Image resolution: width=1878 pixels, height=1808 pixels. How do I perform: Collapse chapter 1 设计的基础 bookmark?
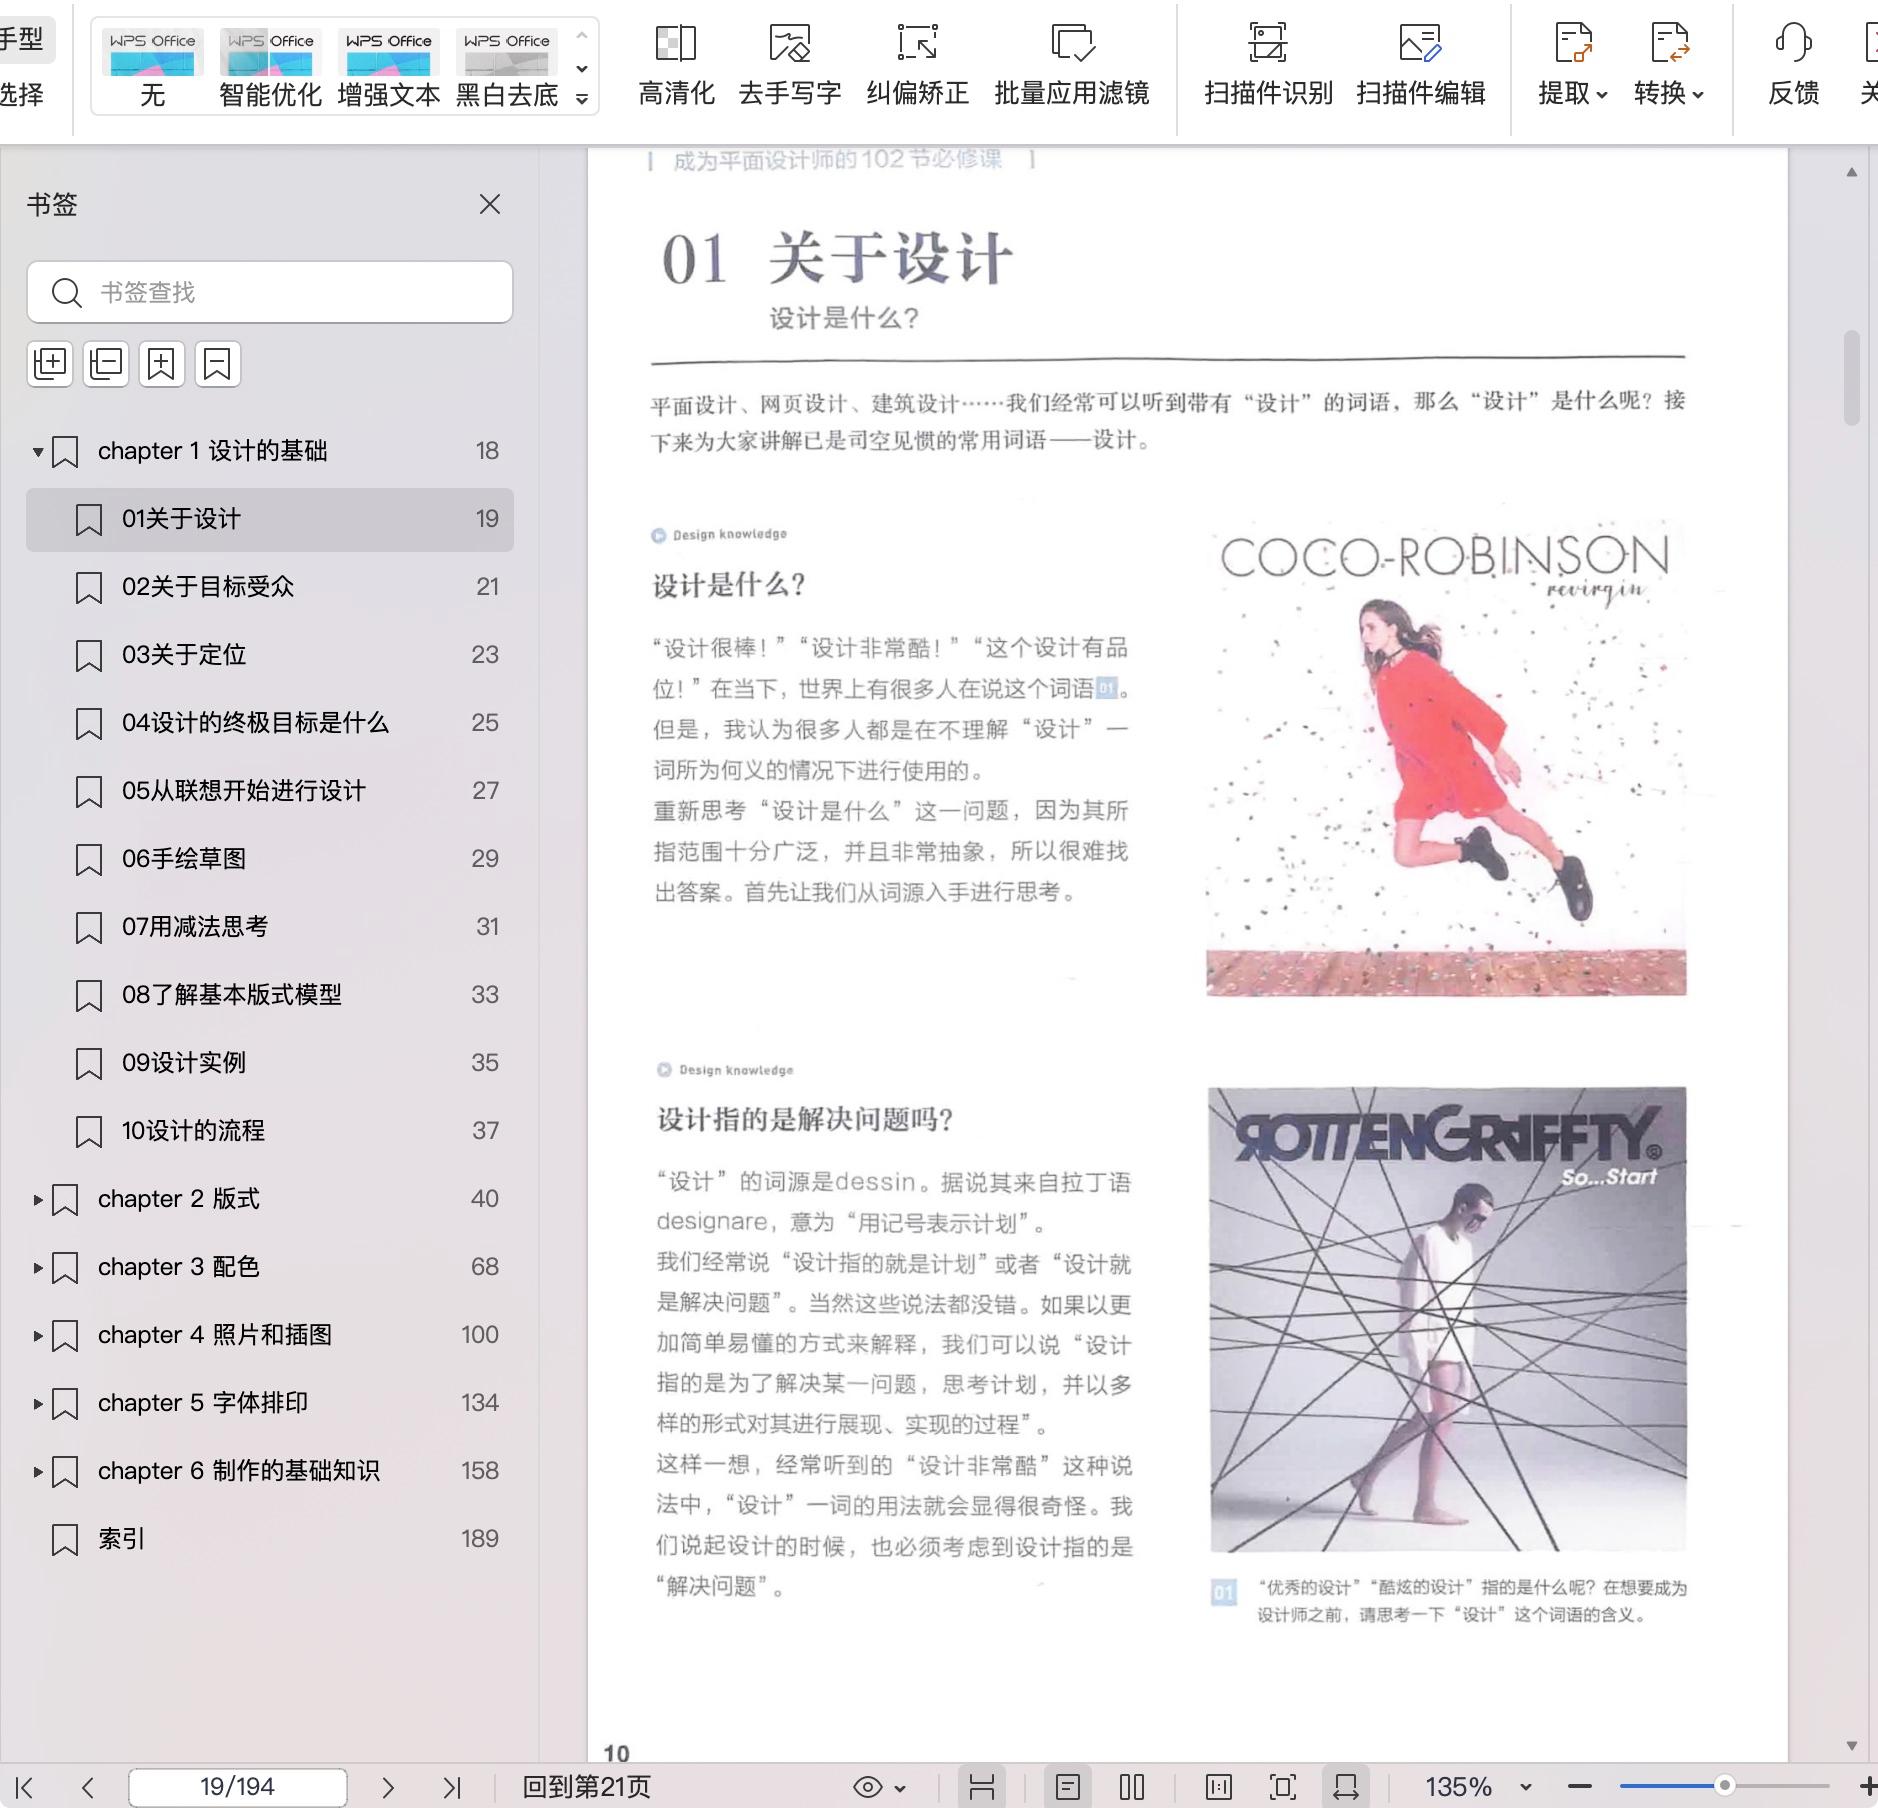(x=38, y=452)
